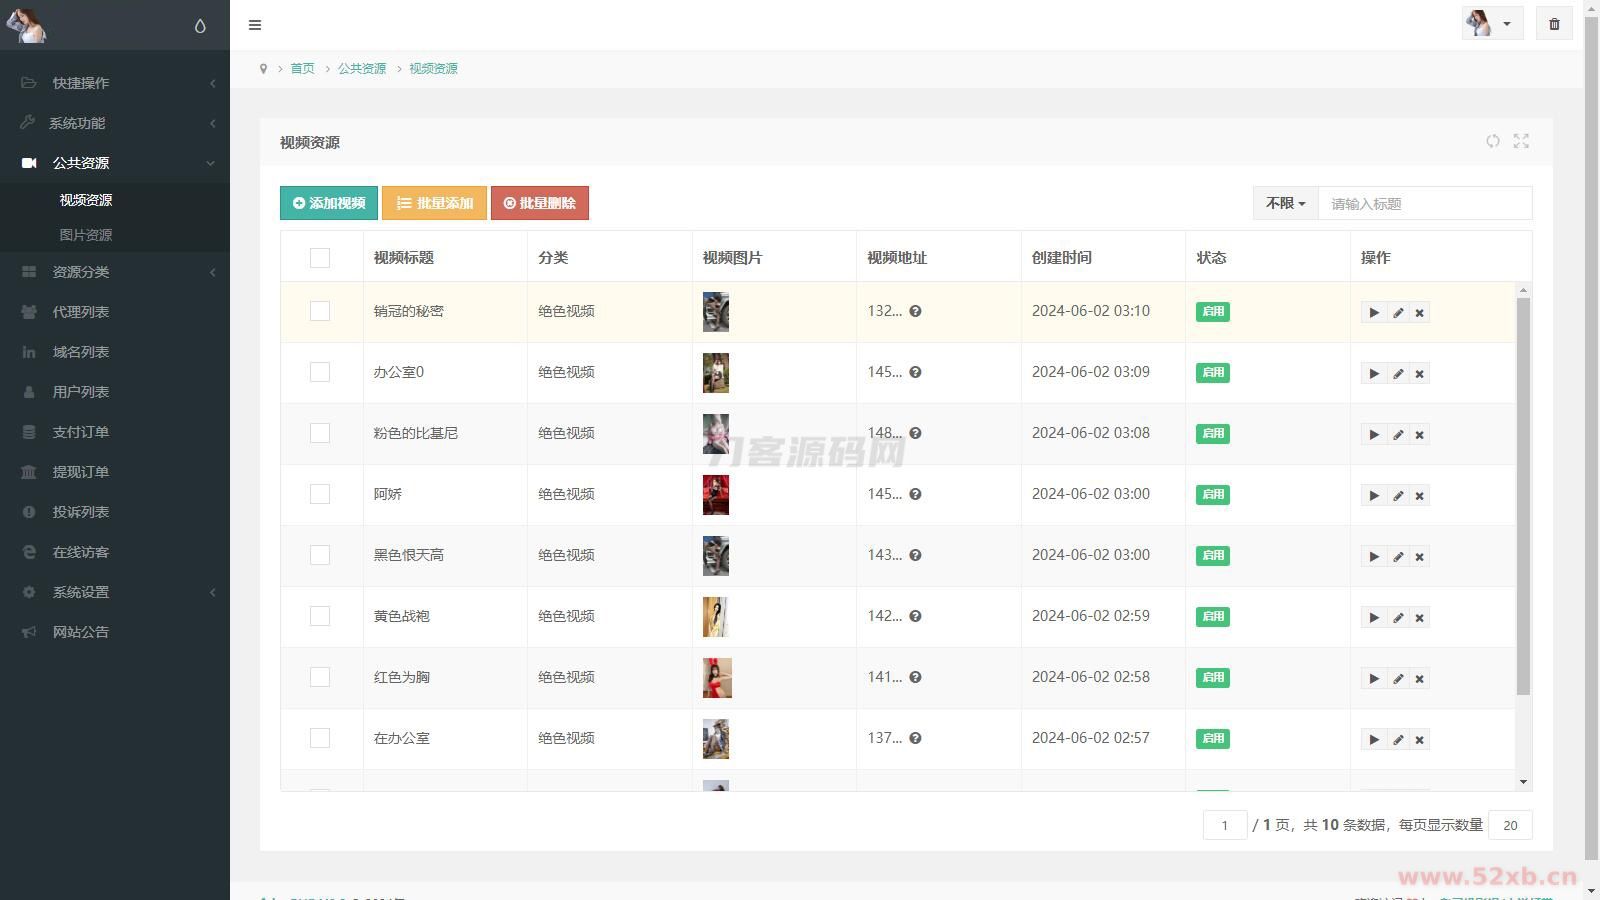Click the trash icon in top bar
This screenshot has height=900, width=1600.
1554,24
